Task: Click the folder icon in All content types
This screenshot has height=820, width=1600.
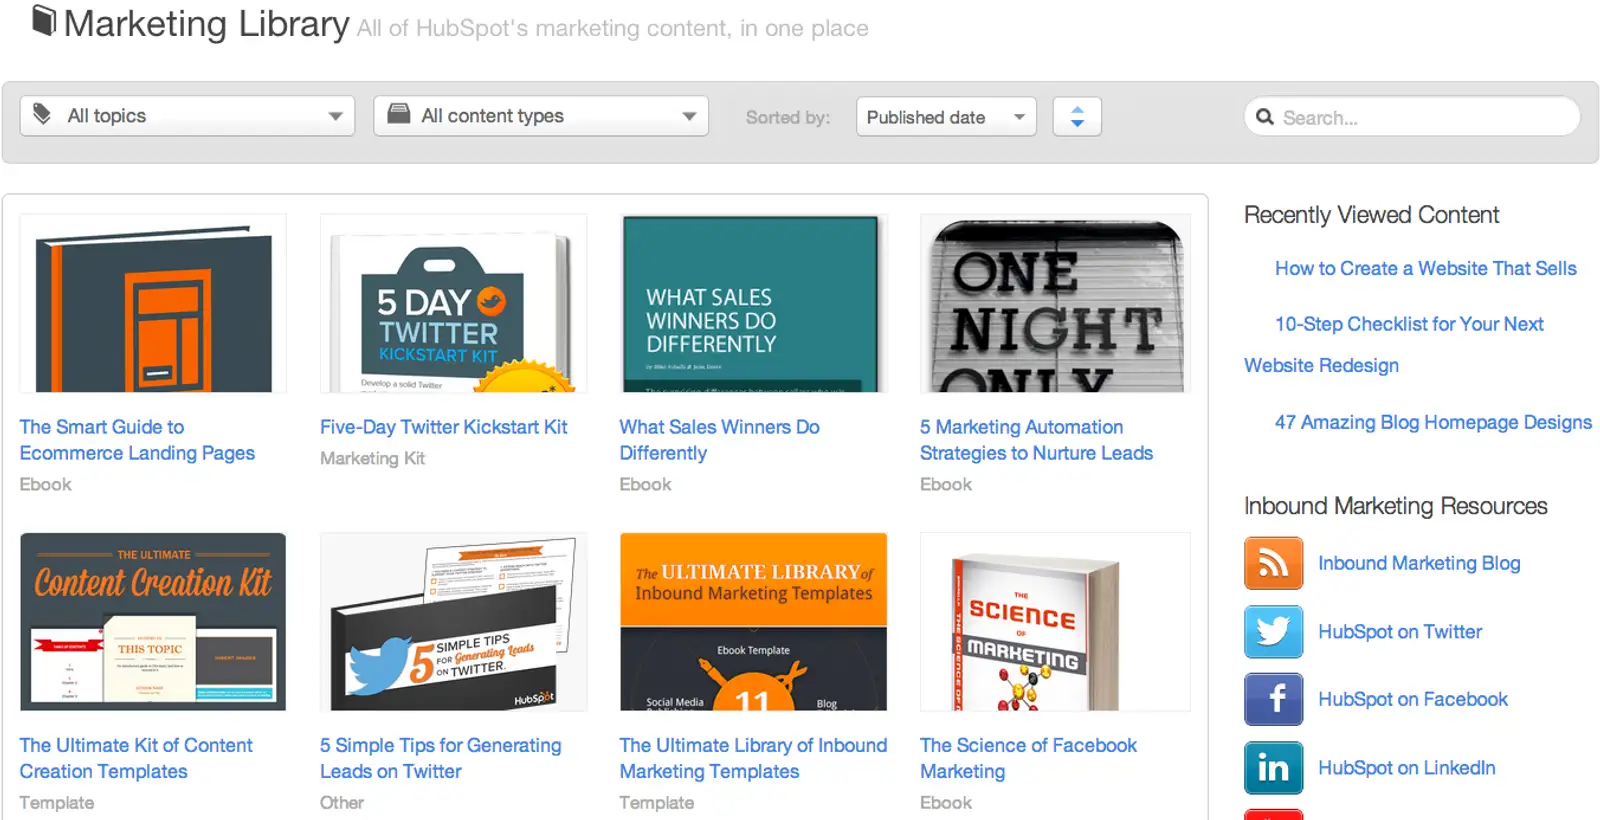Action: 398,114
